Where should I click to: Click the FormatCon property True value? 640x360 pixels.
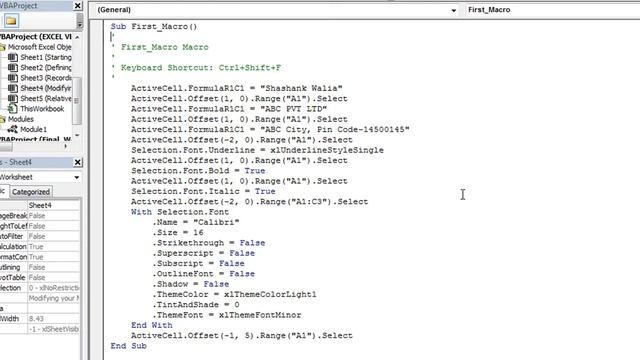[53, 257]
